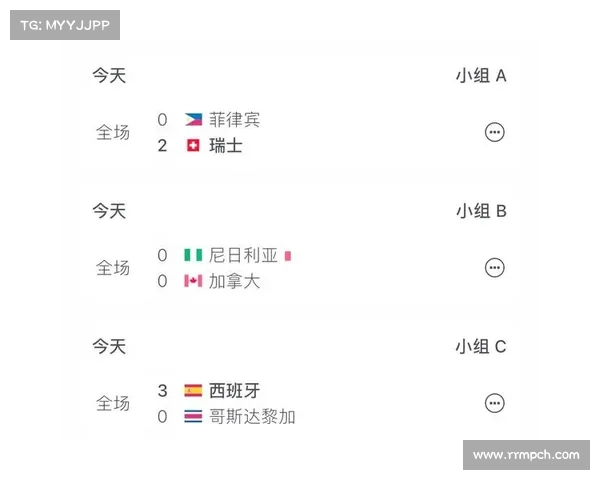Click the TG: MYYJJPP banner
The width and height of the screenshot is (600, 480).
pyautogui.click(x=65, y=25)
